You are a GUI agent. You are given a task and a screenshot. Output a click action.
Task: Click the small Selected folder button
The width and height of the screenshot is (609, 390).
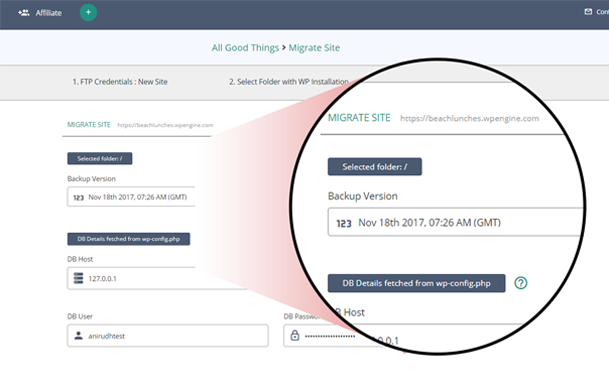(100, 158)
